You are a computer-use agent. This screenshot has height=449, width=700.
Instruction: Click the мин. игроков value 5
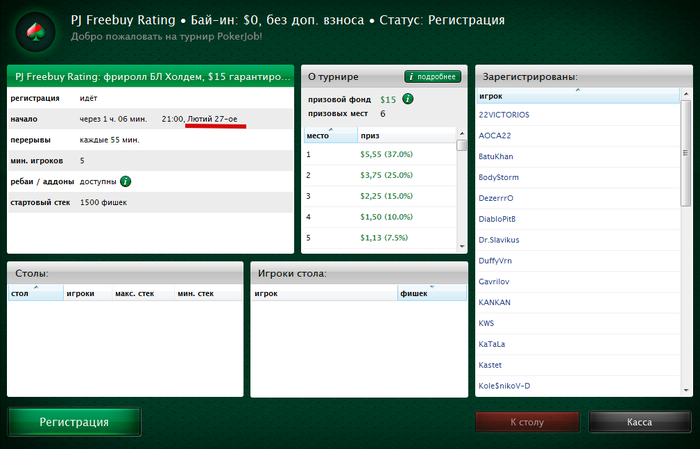coord(82,161)
